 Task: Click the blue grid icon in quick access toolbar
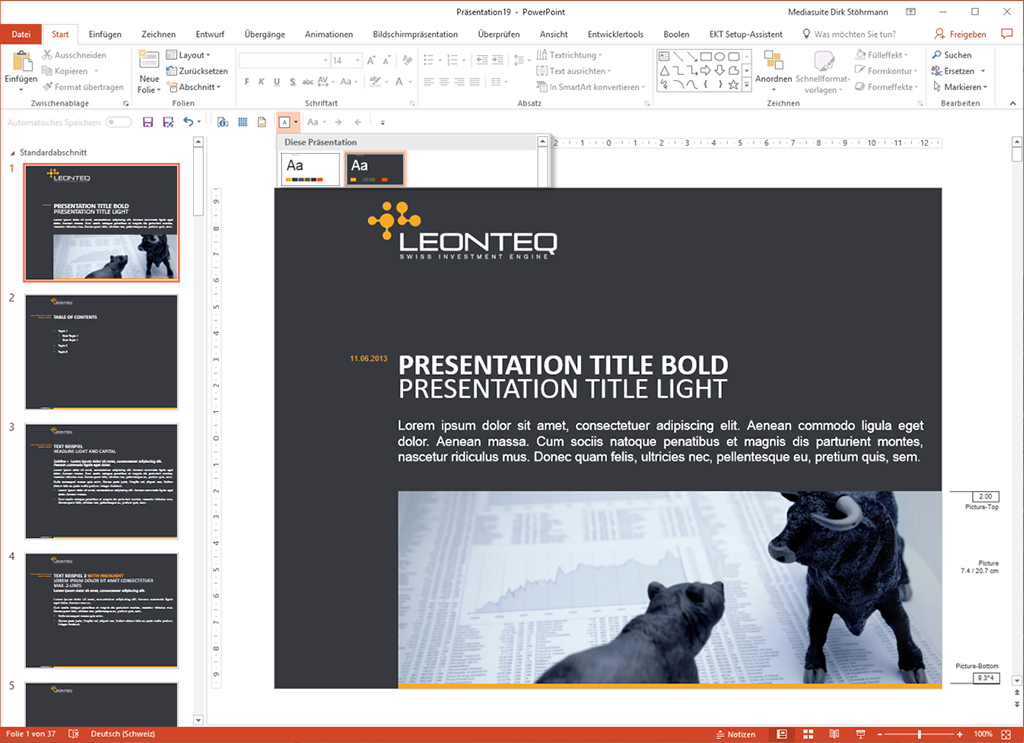[x=242, y=122]
